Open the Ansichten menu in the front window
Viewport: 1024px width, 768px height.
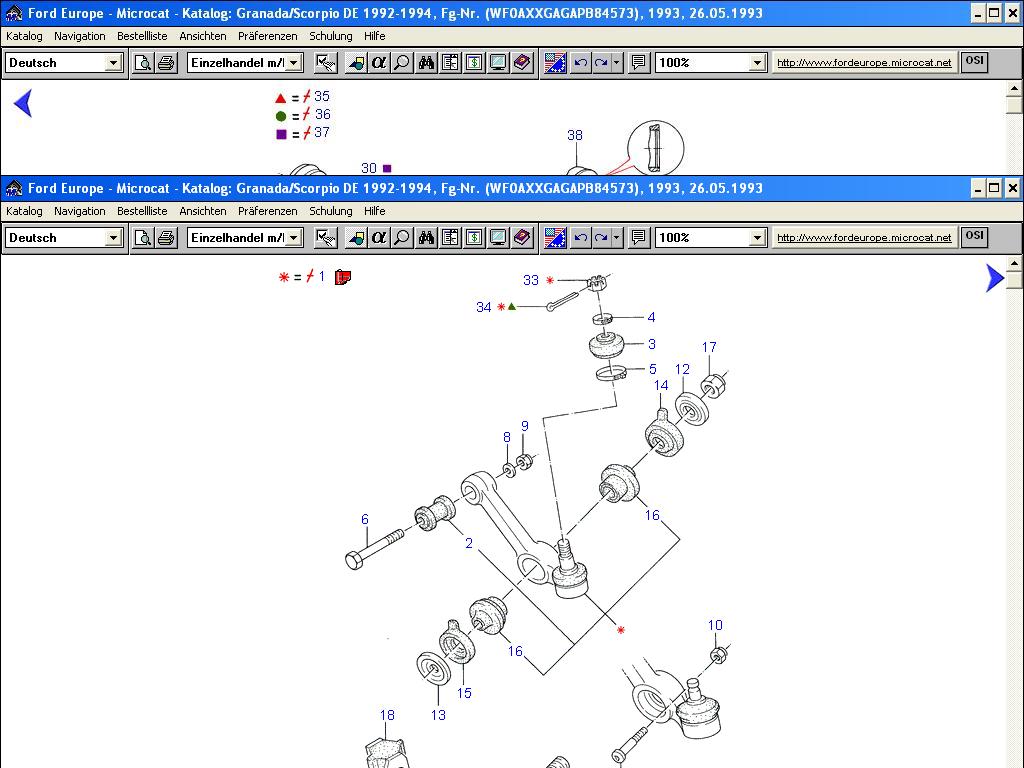203,211
